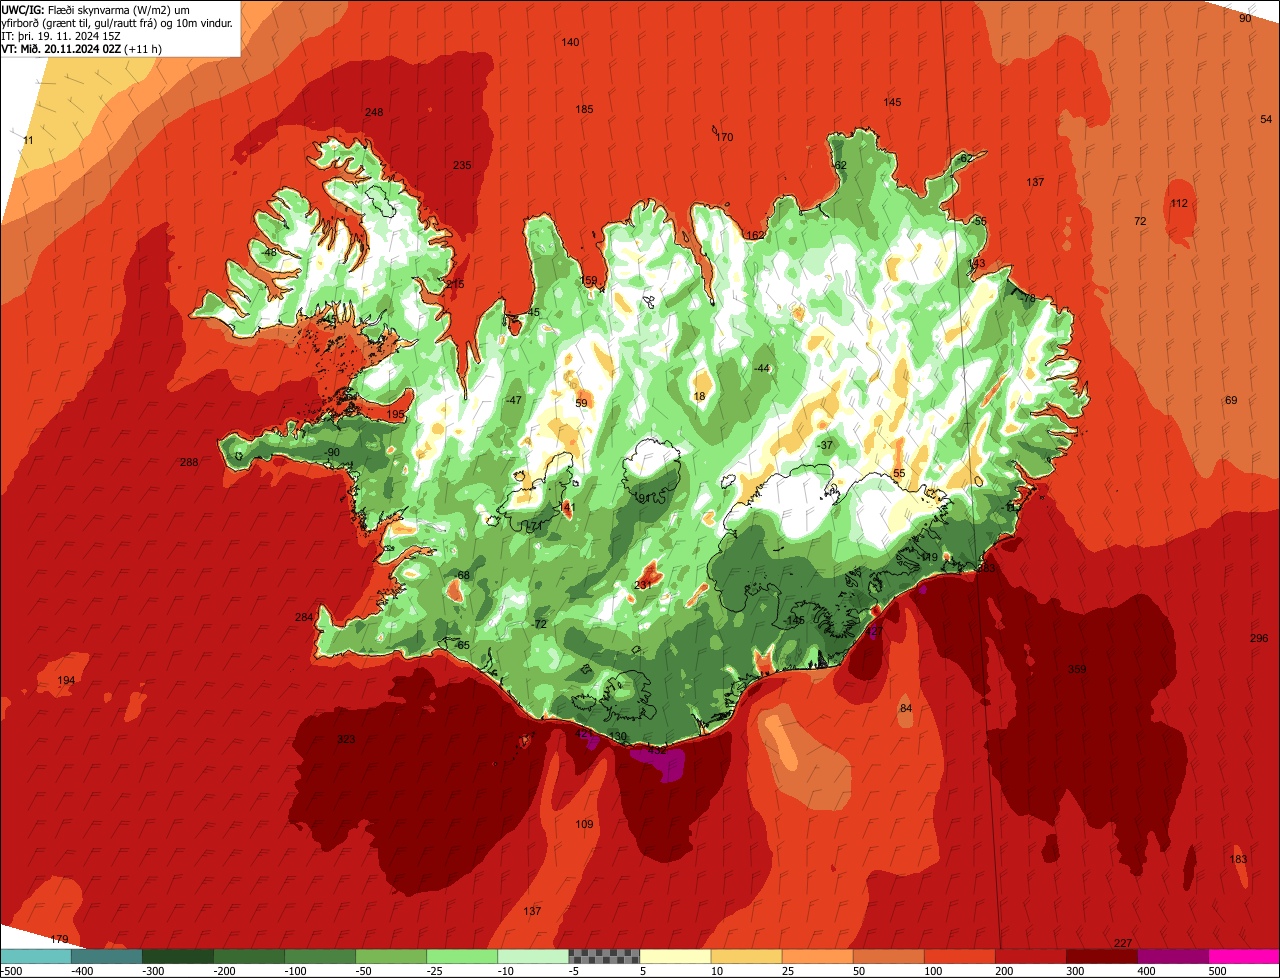Click the value -47 on the western highlands
Screen dimensions: 1280x978
coord(514,400)
